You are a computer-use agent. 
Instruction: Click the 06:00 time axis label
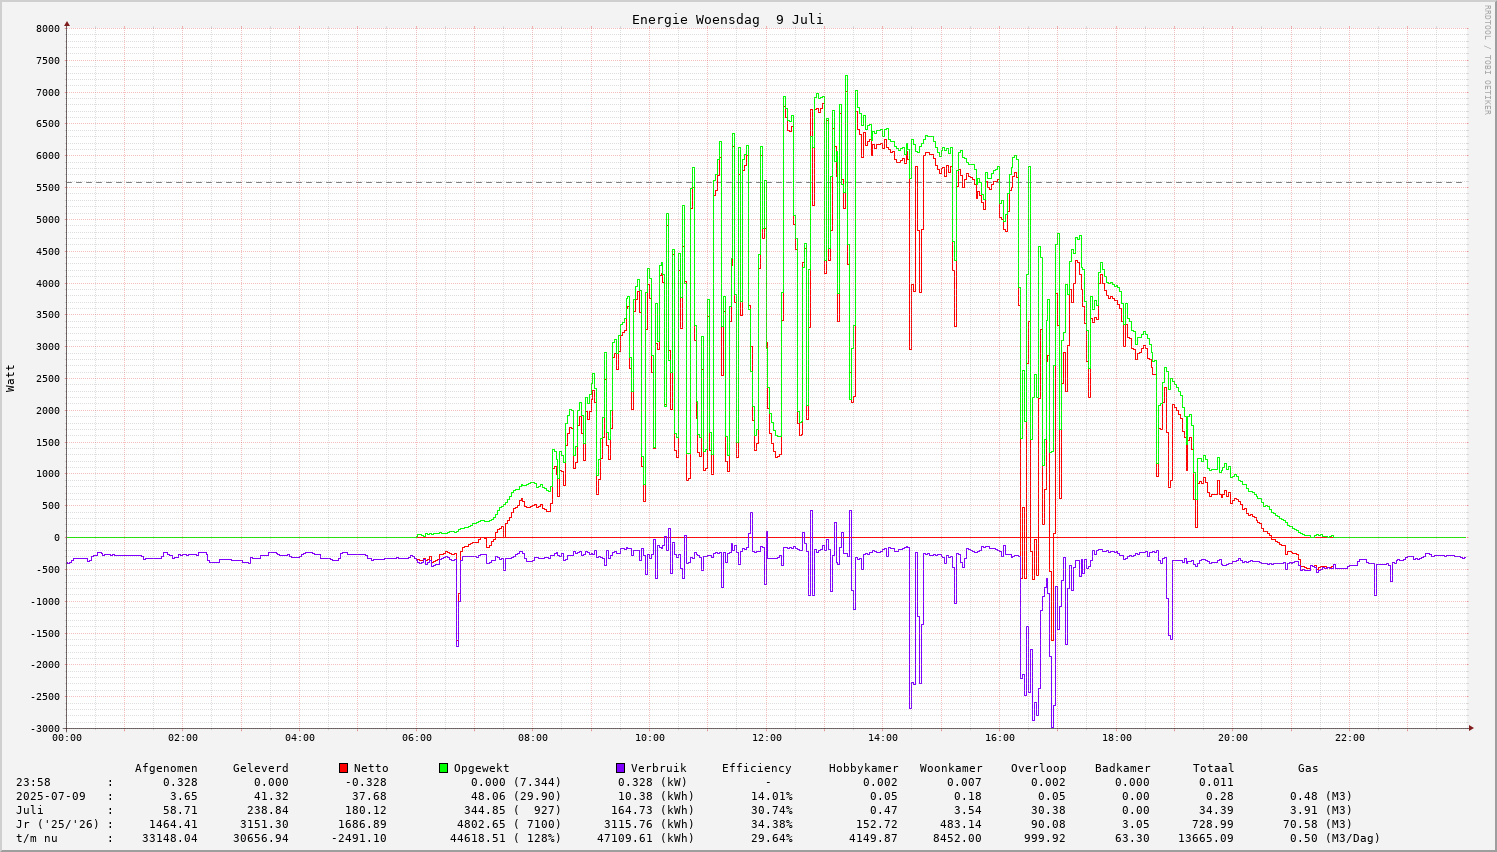point(416,738)
